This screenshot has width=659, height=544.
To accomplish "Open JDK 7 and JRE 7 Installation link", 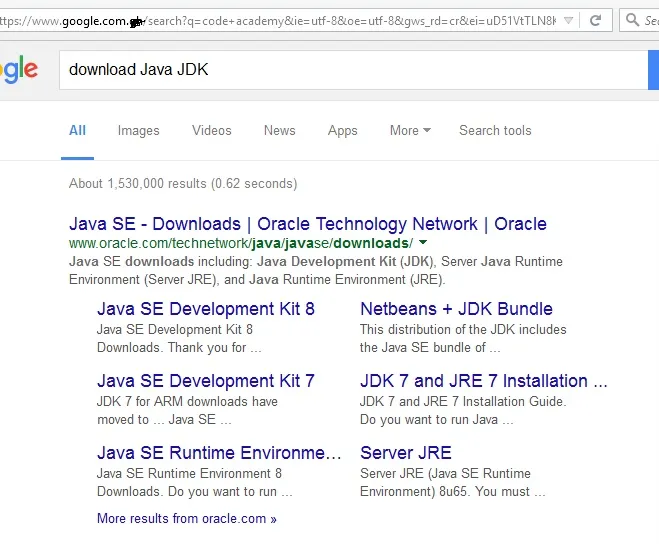I will pyautogui.click(x=484, y=381).
